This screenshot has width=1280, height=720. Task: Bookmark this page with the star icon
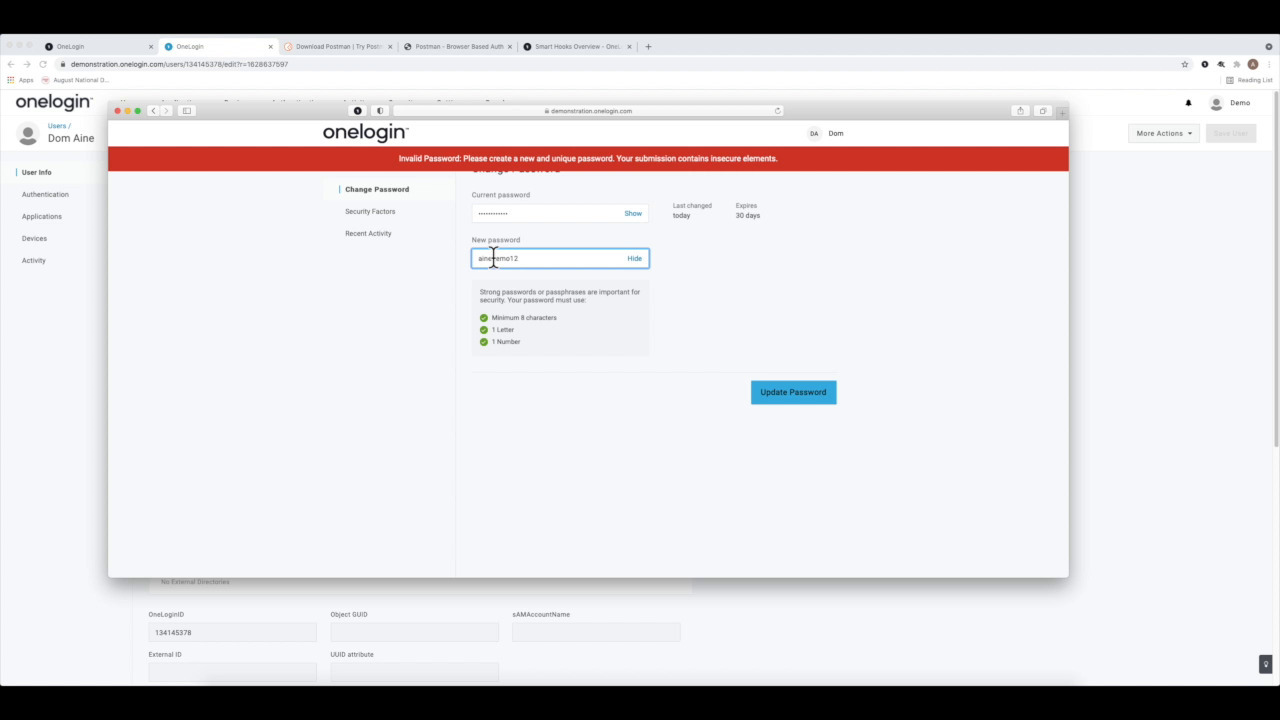tap(1185, 64)
